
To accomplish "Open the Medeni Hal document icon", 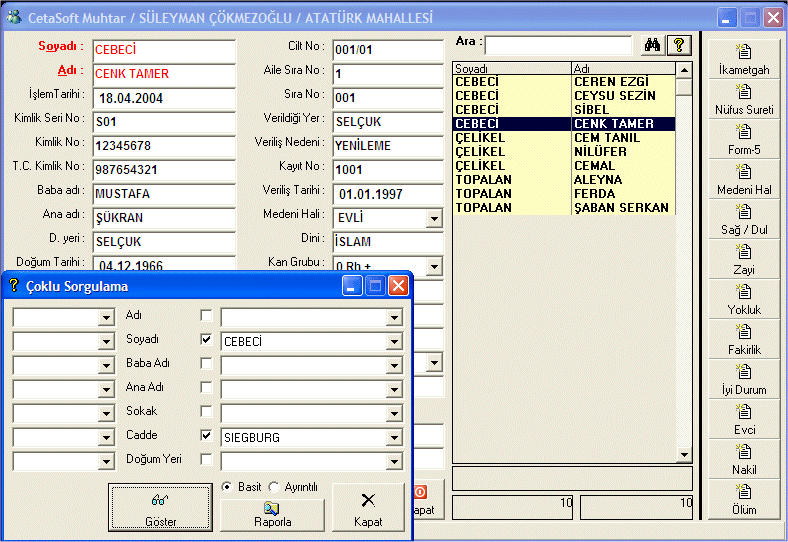I will click(x=743, y=172).
